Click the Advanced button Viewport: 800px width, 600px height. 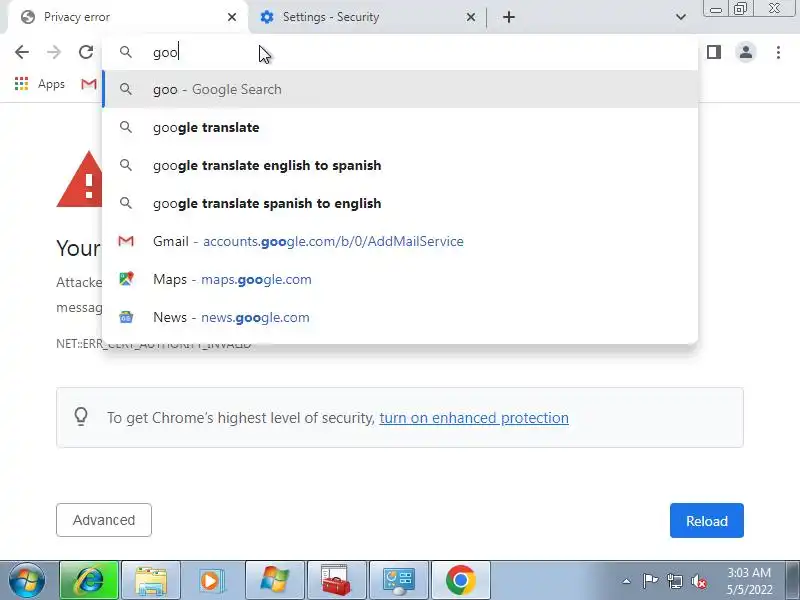pos(104,520)
